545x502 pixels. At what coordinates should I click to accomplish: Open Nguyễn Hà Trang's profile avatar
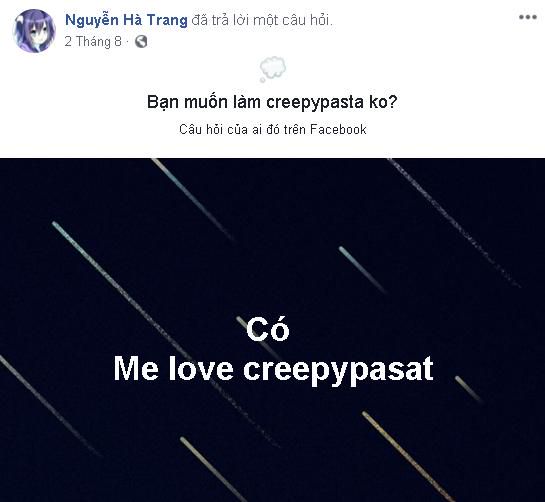(x=34, y=31)
